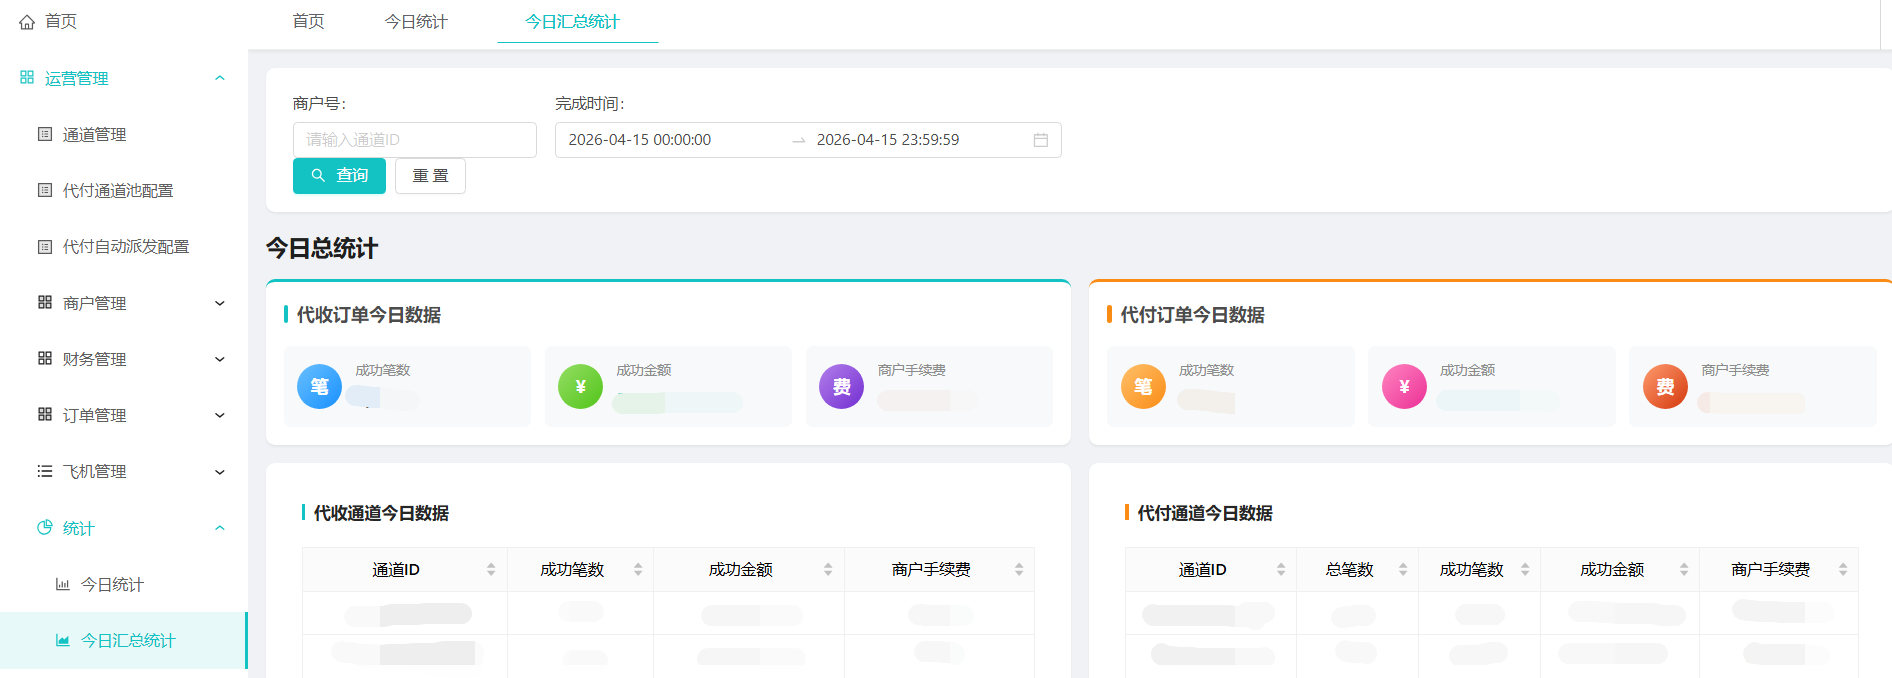This screenshot has height=678, width=1892.
Task: Click the 代付通道池配置 list icon
Action: click(x=45, y=190)
